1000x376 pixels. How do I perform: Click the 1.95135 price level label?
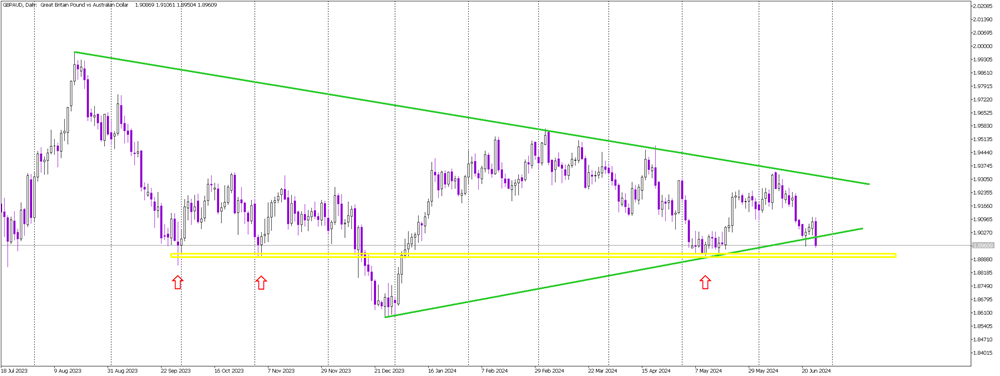point(983,139)
